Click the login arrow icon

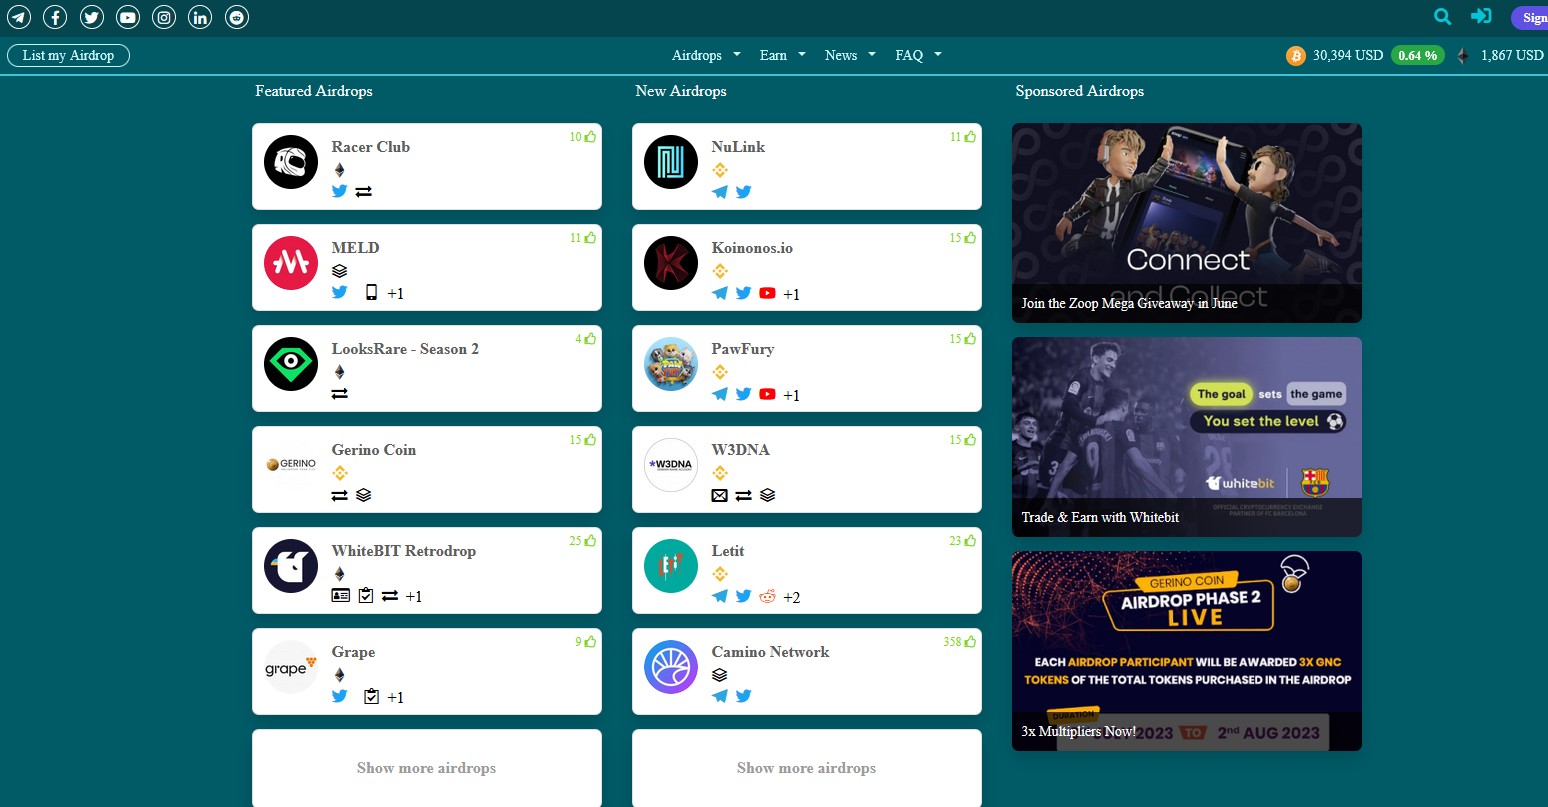click(x=1481, y=16)
